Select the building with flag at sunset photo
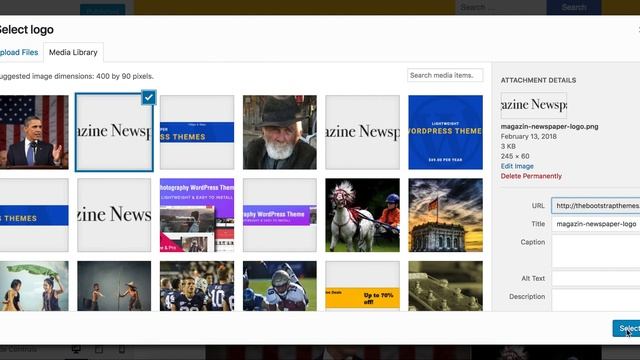 point(445,215)
